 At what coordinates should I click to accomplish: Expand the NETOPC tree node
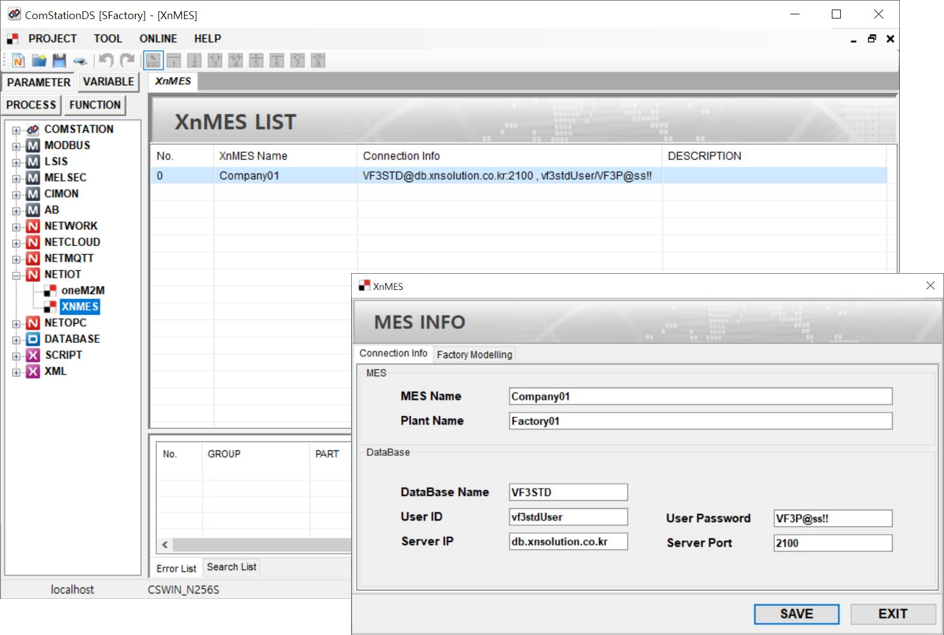click(16, 324)
